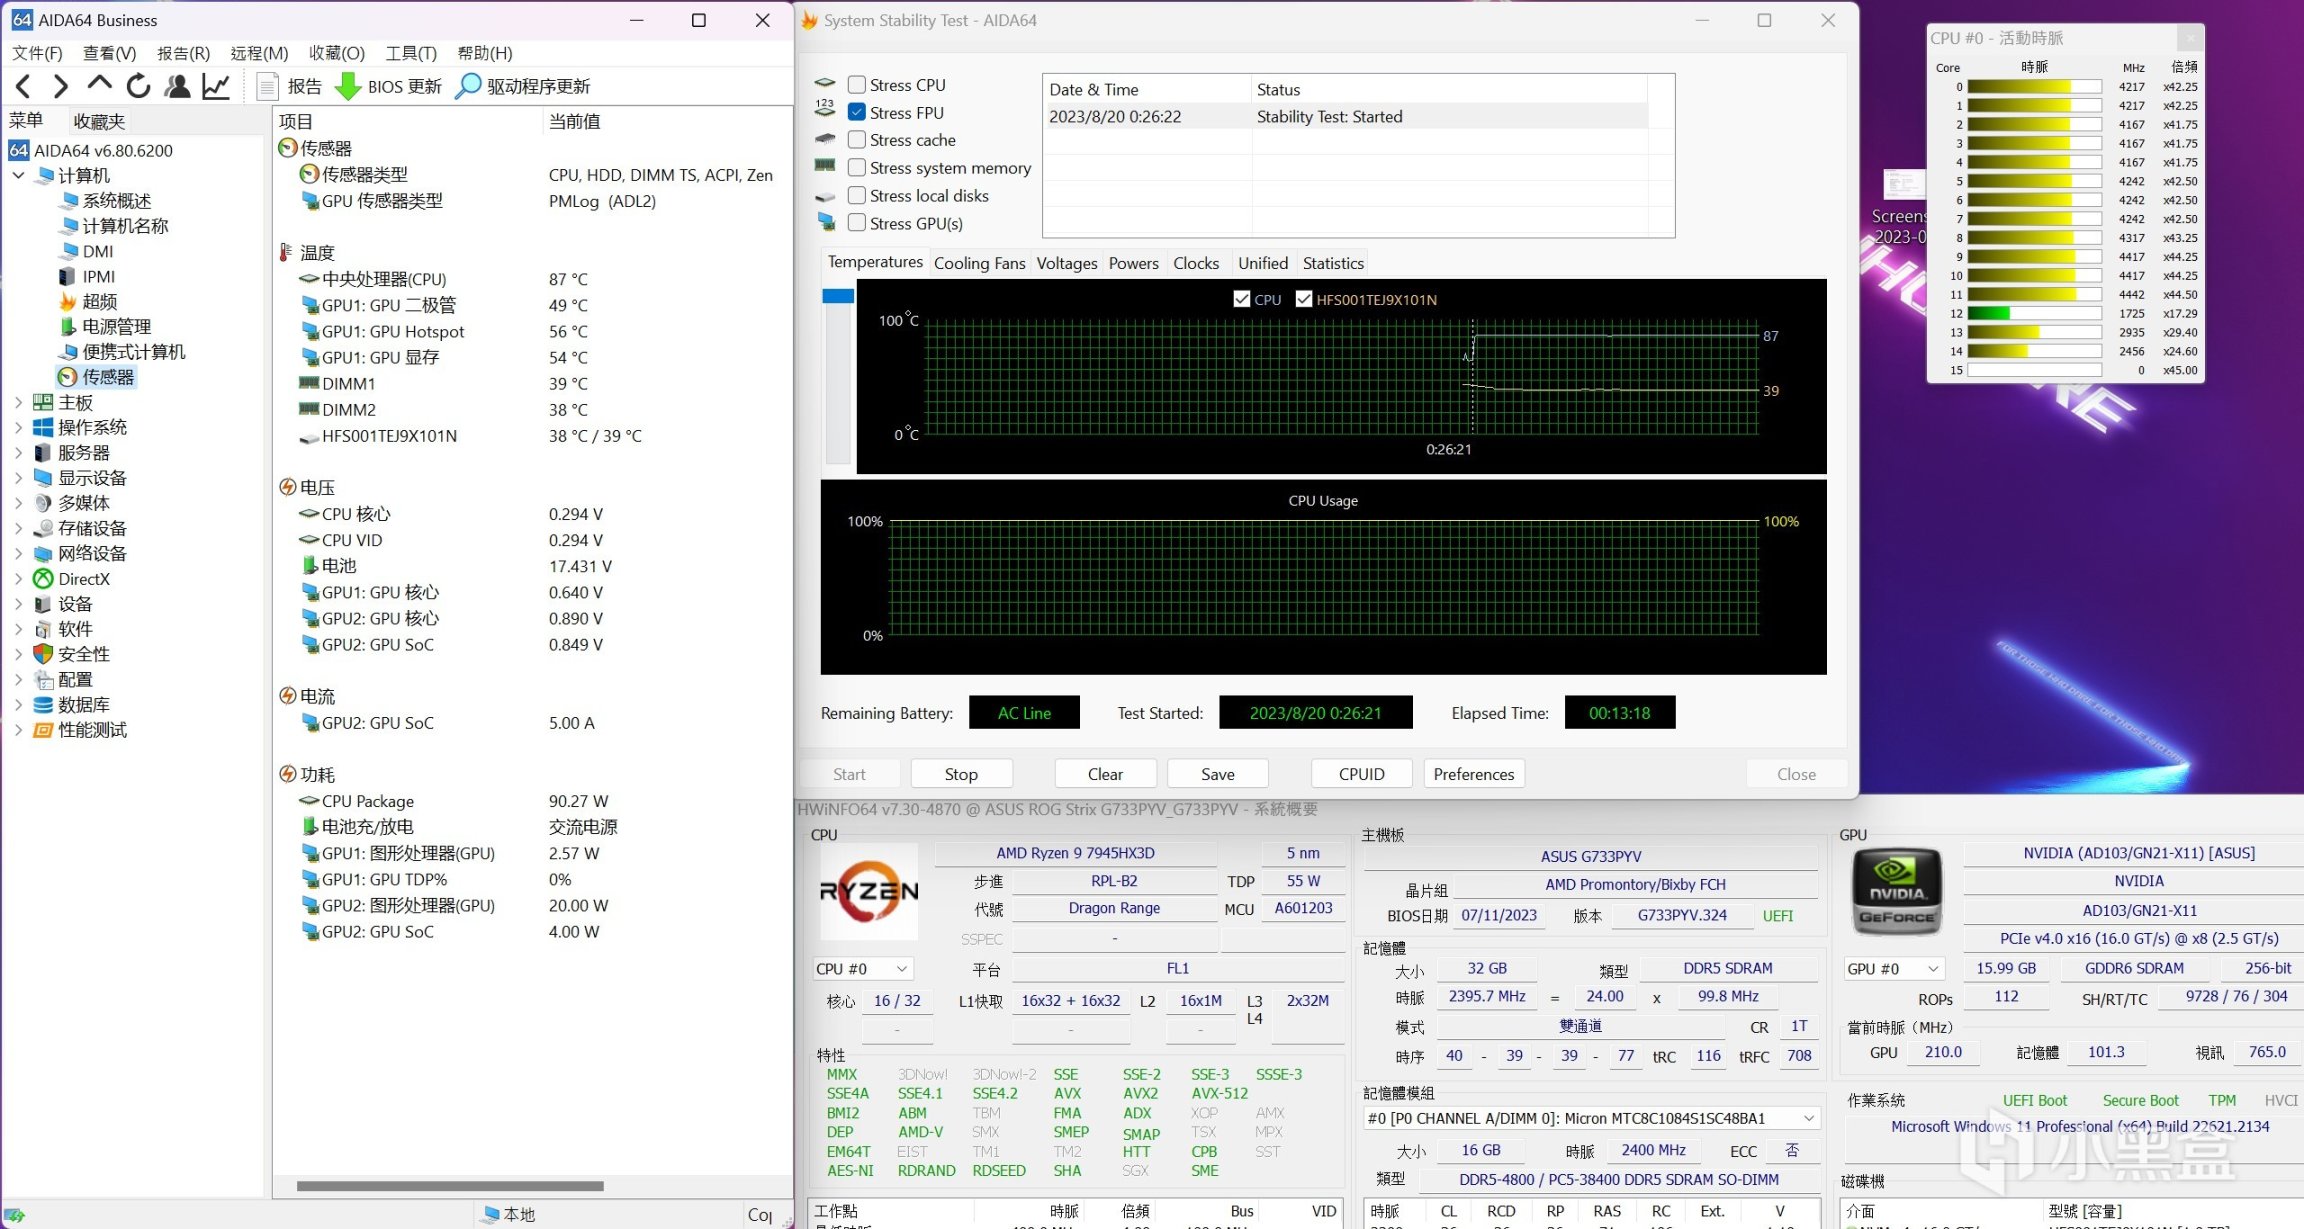
Task: Click the user/contact icon in toolbar
Action: coord(178,87)
